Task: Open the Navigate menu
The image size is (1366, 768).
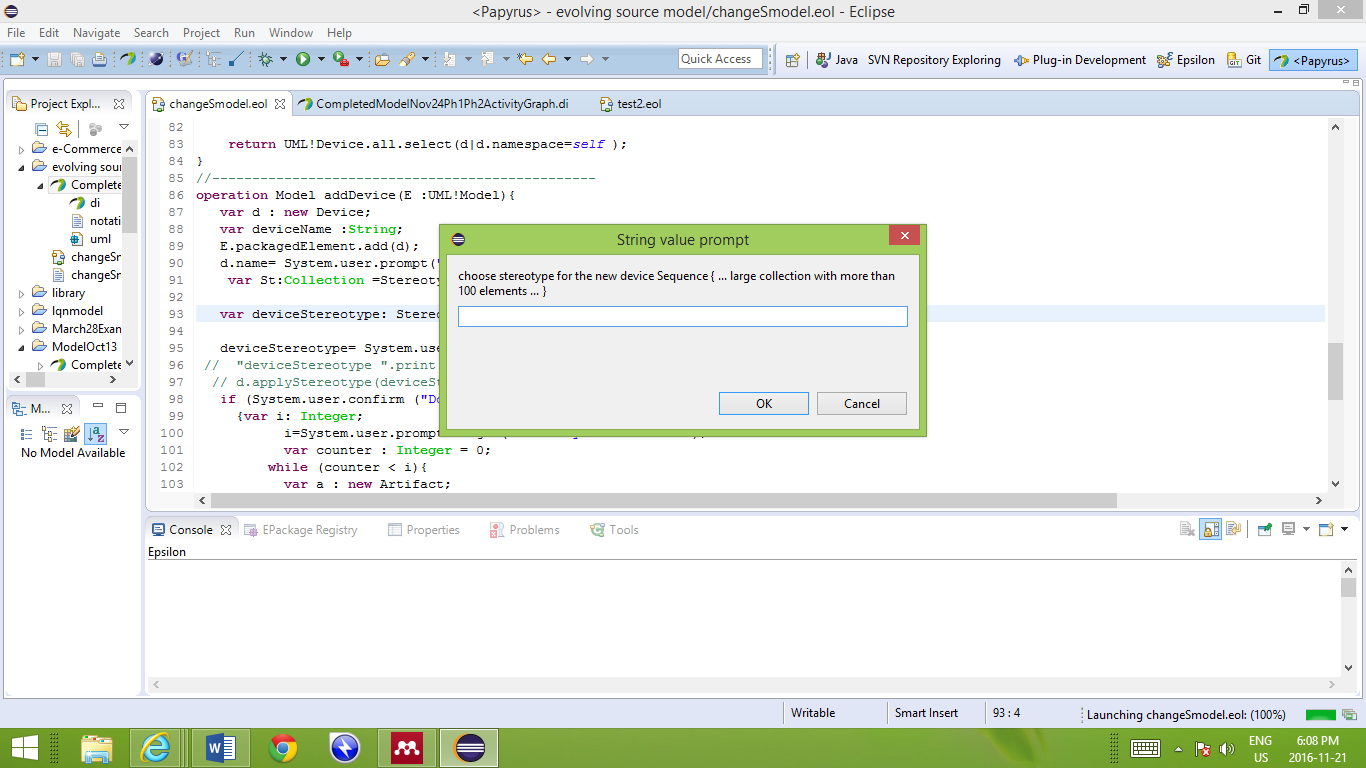Action: coord(96,33)
